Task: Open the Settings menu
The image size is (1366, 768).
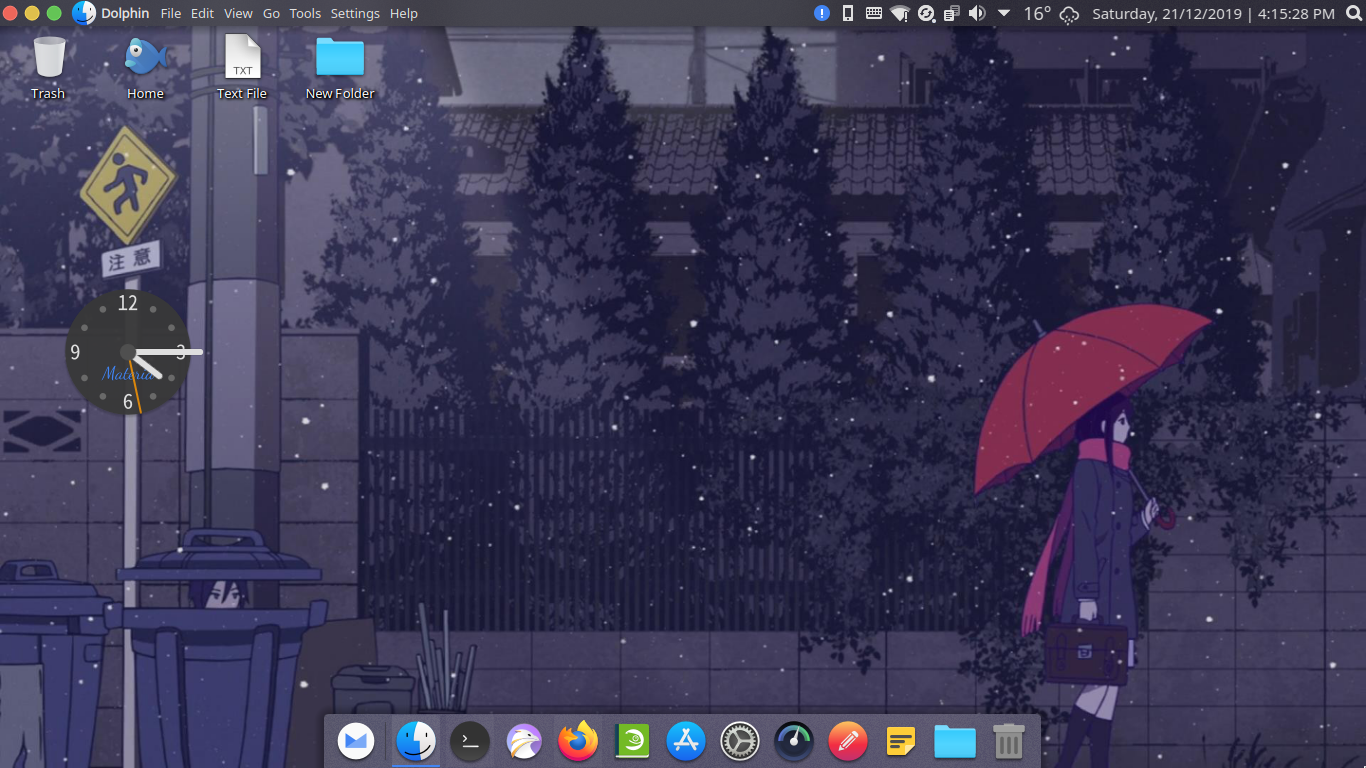Action: click(355, 13)
